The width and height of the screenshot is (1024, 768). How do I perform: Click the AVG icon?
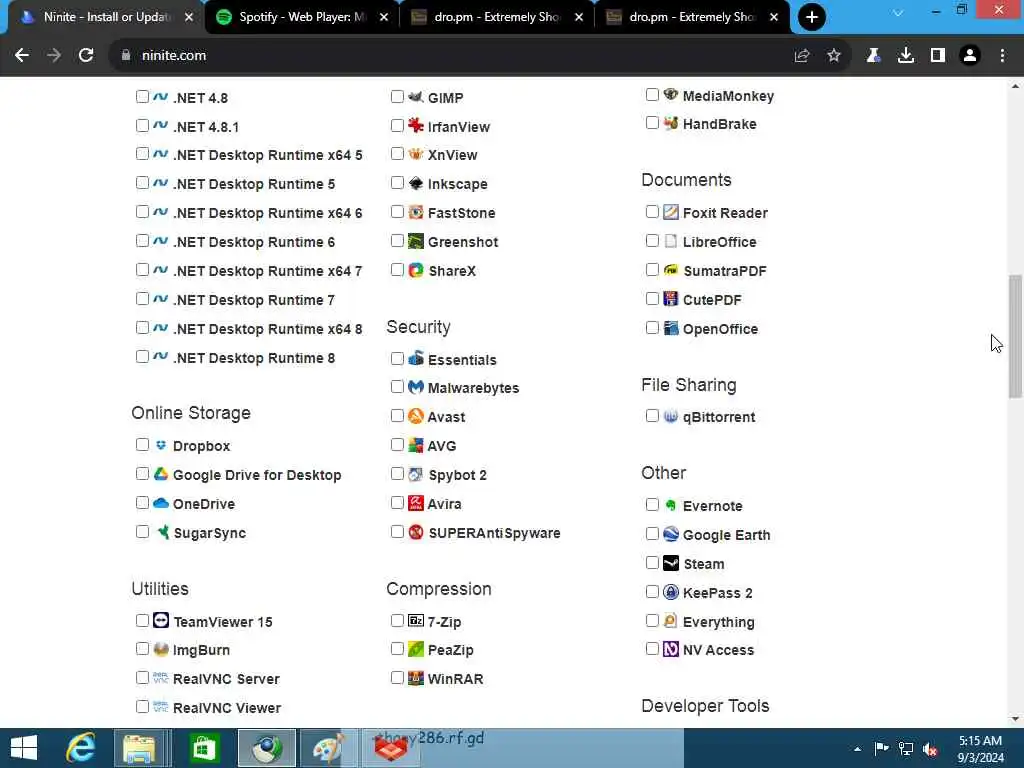(x=416, y=445)
